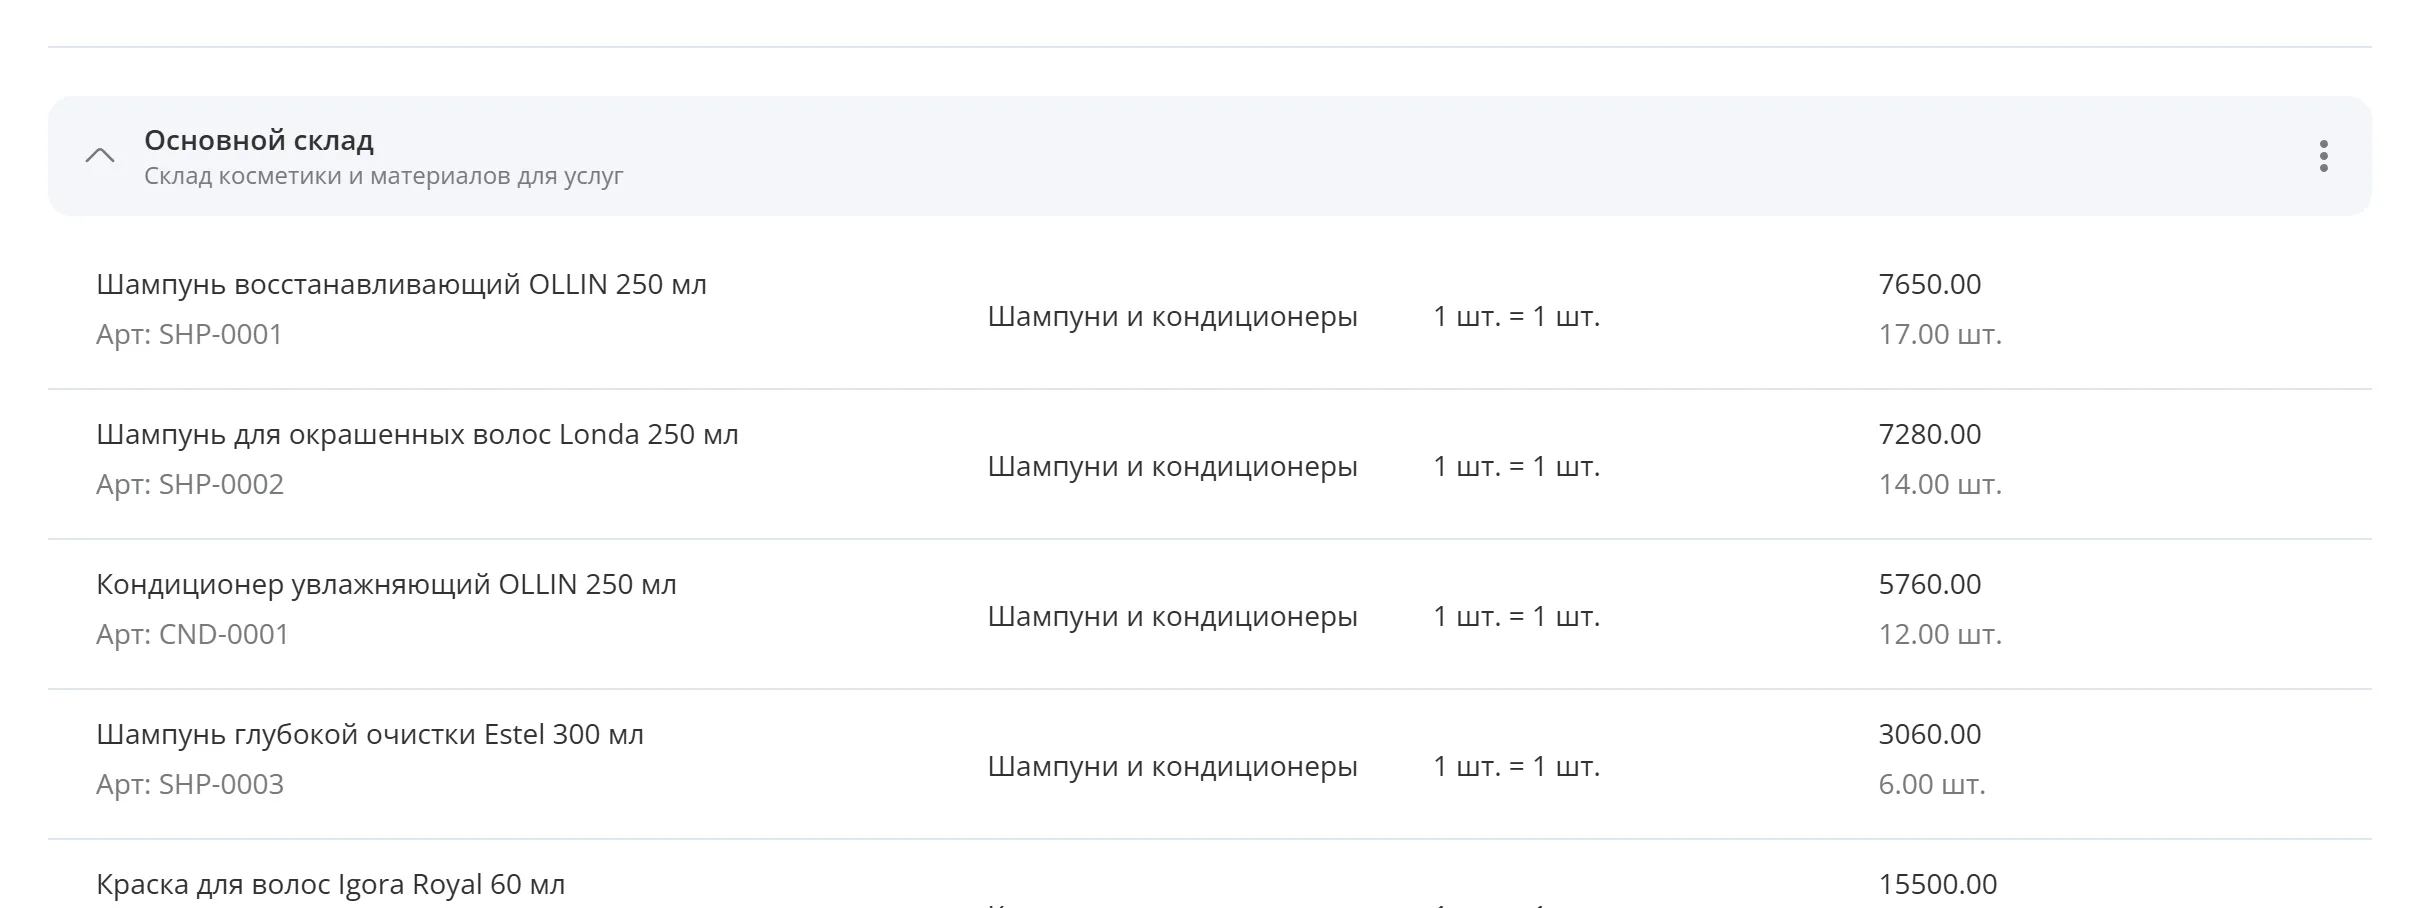Screen dimensions: 2420x908
Task: Click category Шампуни и кондиционеры in Estel row
Action: (x=1172, y=766)
